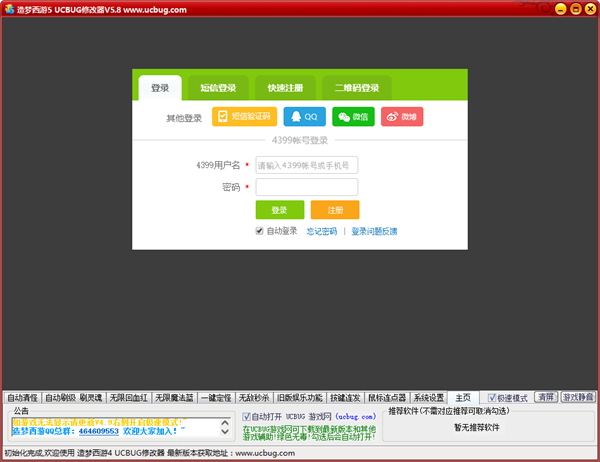Screen dimensions: 600x462
Task: Focus the 4399用户名 input field
Action: [307, 165]
